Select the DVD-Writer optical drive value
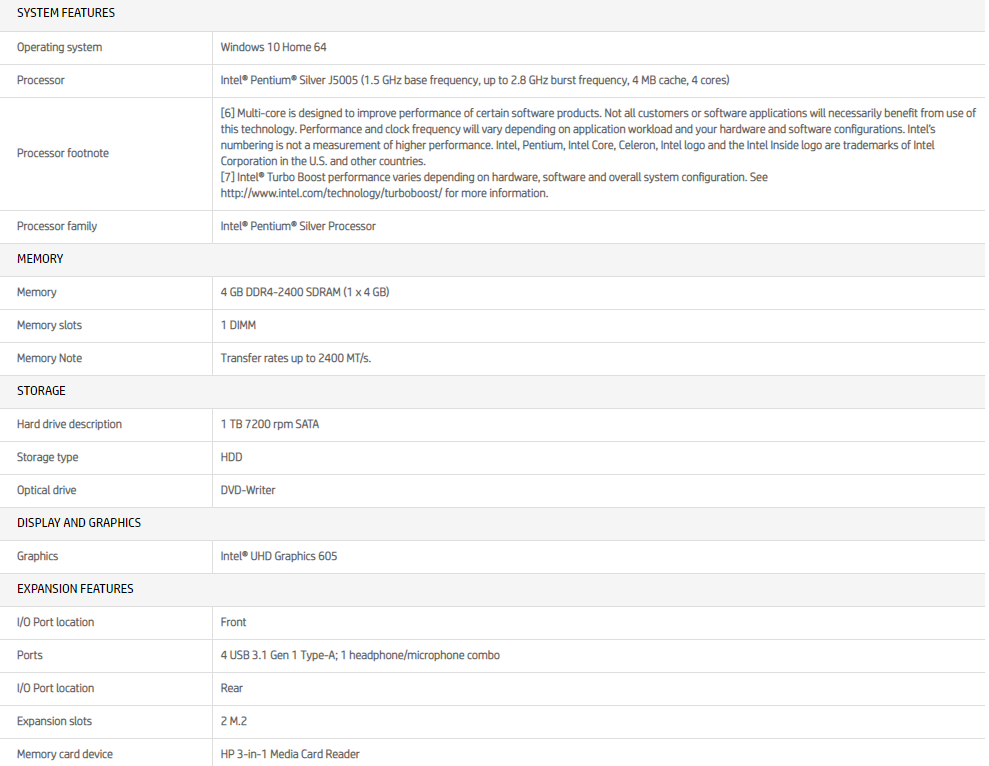This screenshot has height=766, width=989. point(248,490)
